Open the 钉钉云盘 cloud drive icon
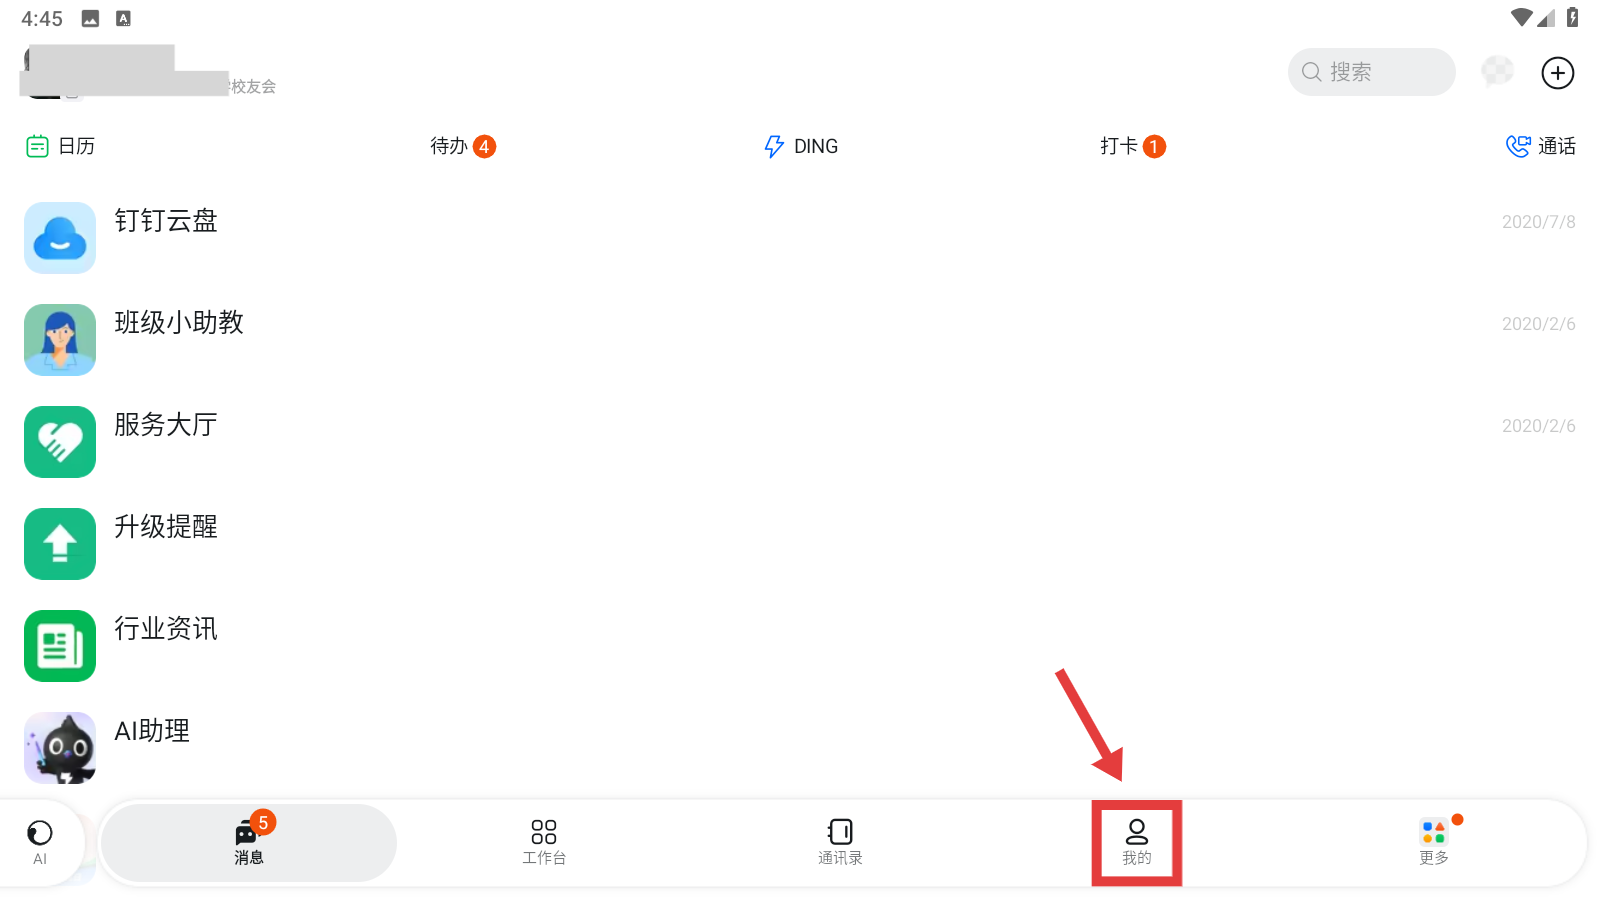The width and height of the screenshot is (1600, 900). [60, 238]
